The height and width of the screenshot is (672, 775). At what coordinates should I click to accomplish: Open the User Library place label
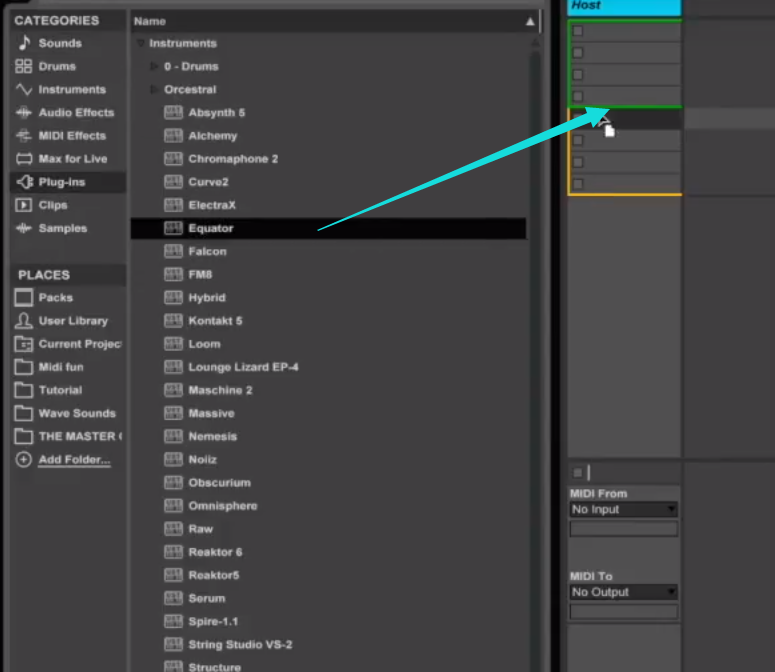pyautogui.click(x=73, y=321)
